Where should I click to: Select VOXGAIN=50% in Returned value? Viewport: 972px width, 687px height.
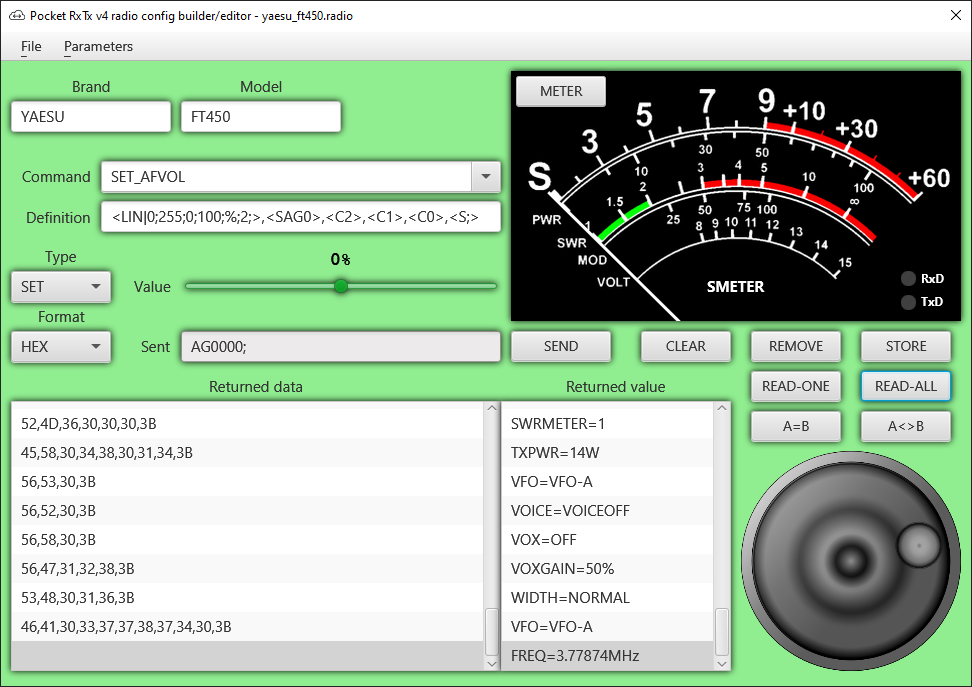608,569
